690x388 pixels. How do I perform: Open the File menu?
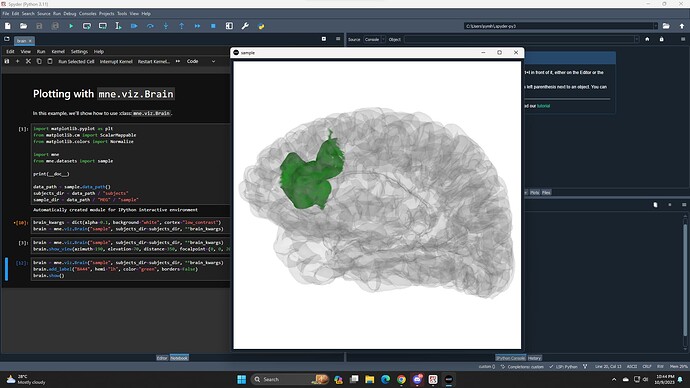6,14
